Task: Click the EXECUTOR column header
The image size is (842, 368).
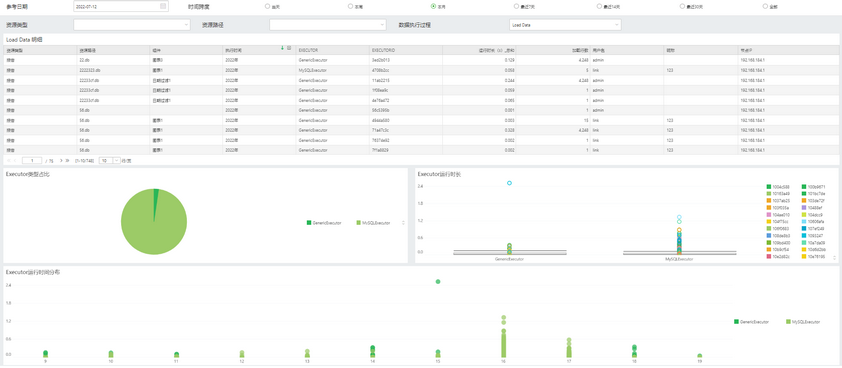Action: click(333, 50)
